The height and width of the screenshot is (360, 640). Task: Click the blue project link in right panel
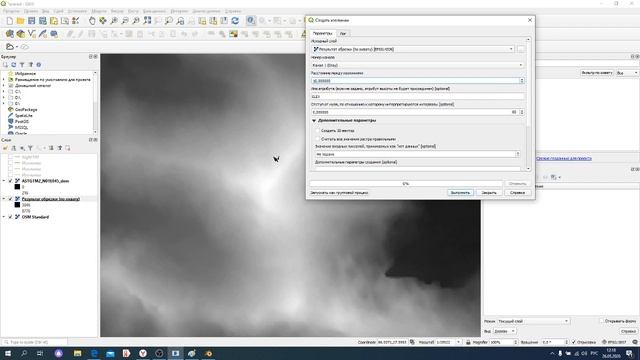564,158
